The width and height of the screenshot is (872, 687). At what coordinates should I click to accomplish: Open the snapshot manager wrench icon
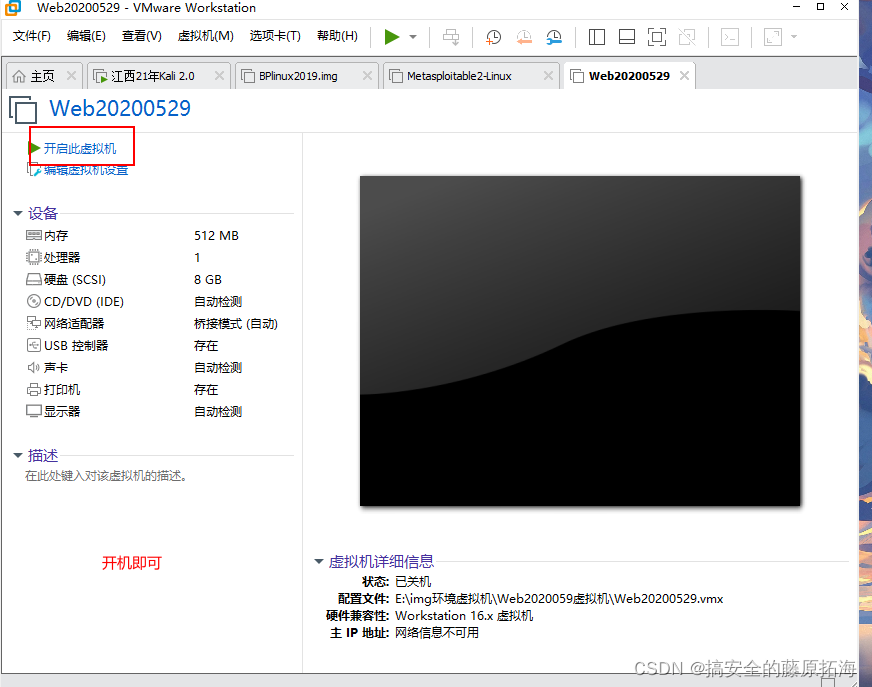pos(554,37)
